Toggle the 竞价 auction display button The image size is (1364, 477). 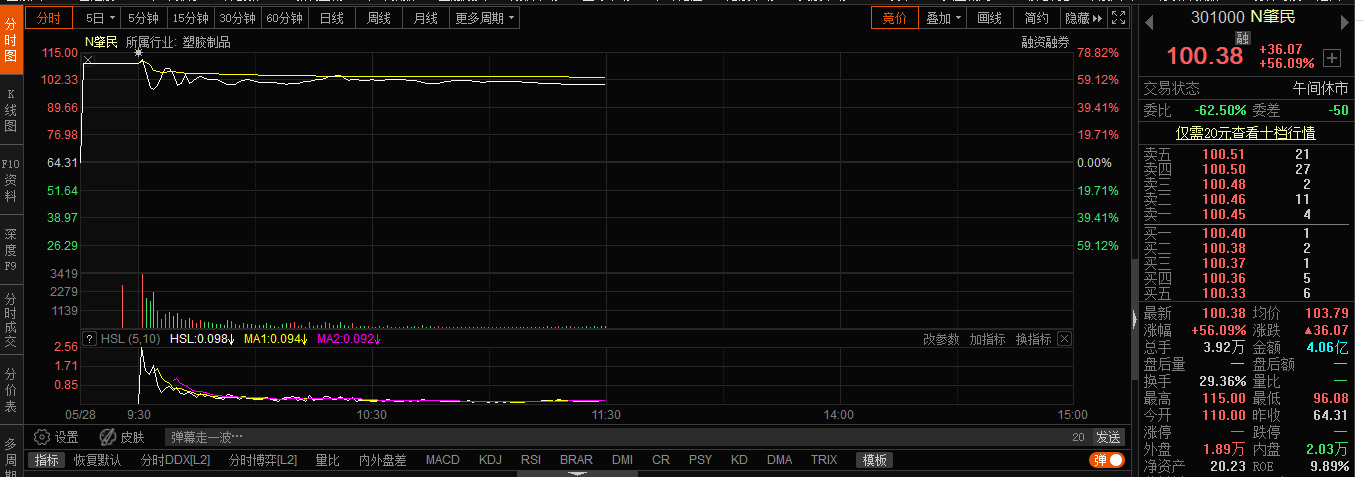click(x=895, y=18)
